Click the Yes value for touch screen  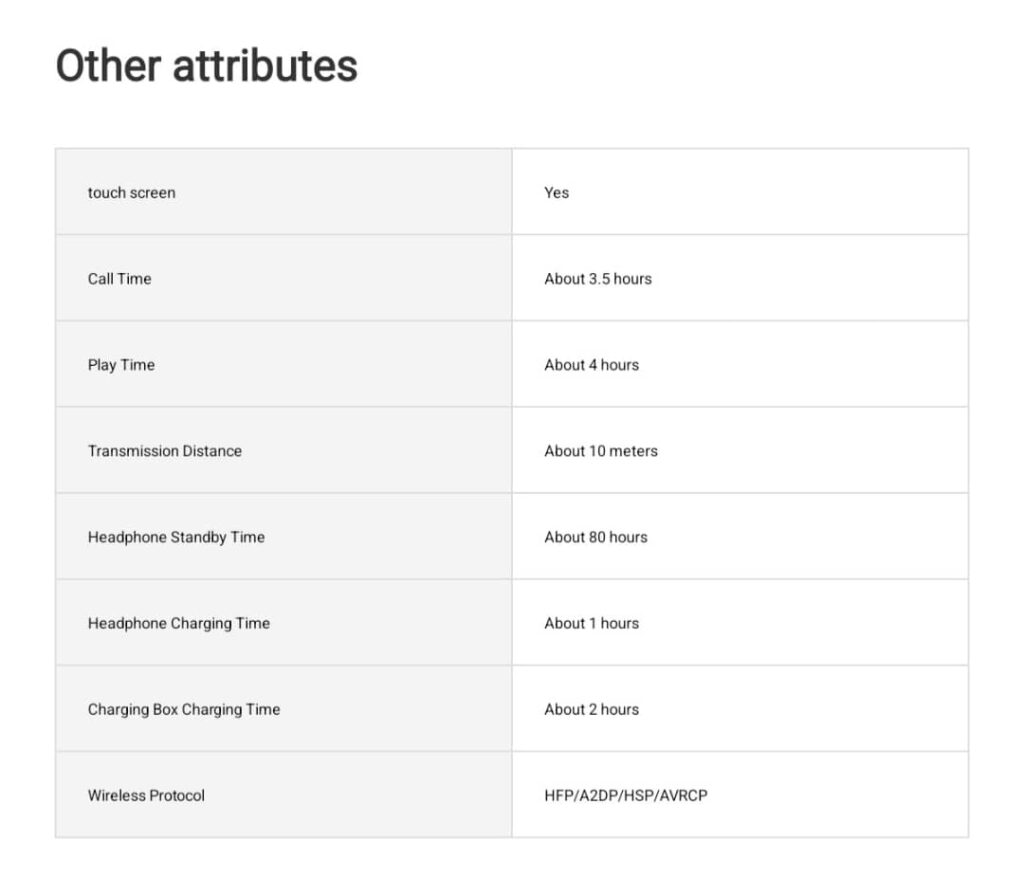(556, 193)
